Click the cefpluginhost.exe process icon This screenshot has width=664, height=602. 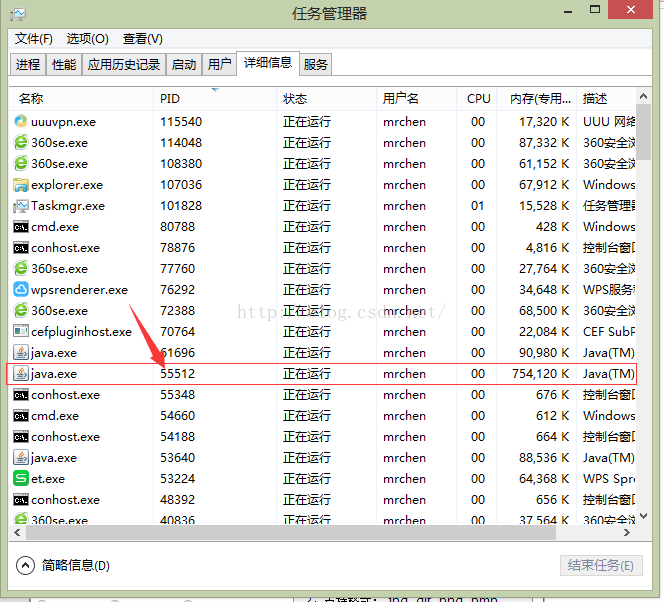click(x=21, y=331)
